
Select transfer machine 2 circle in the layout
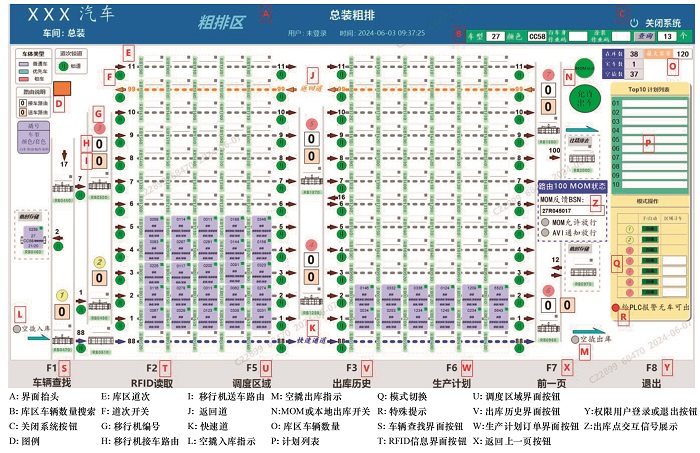(100, 262)
